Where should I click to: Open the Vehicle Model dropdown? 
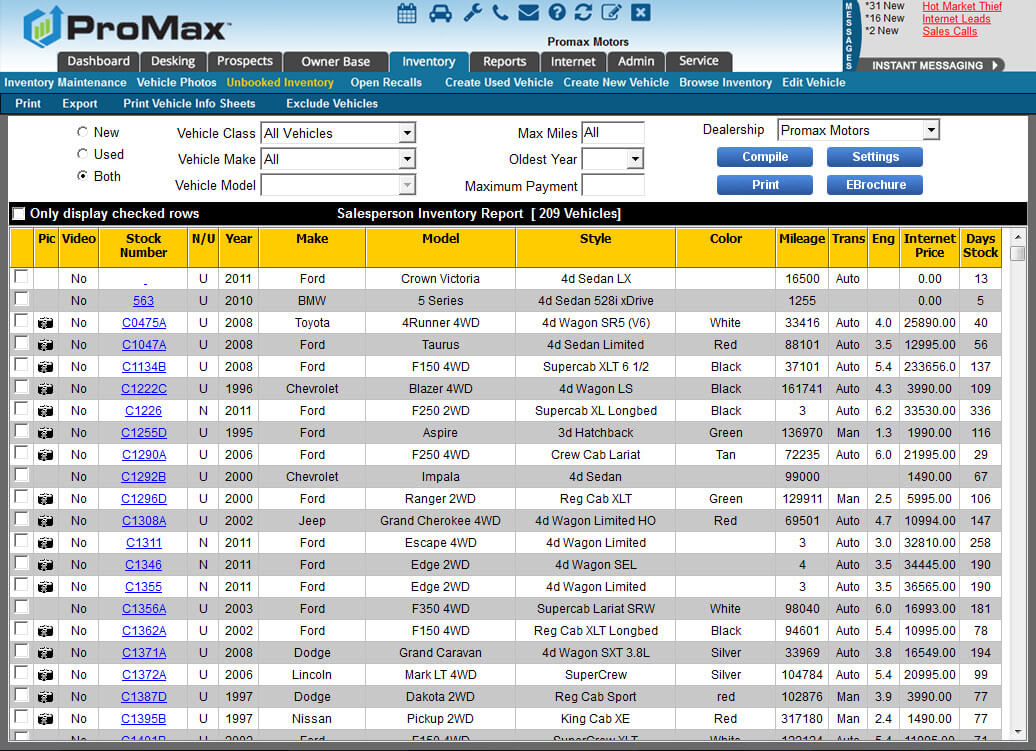point(407,185)
